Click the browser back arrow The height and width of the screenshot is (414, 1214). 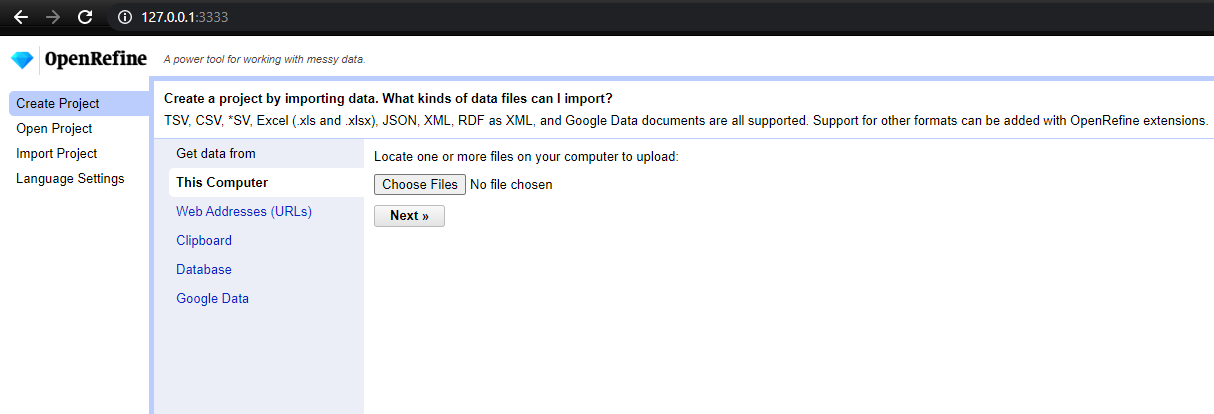[21, 17]
